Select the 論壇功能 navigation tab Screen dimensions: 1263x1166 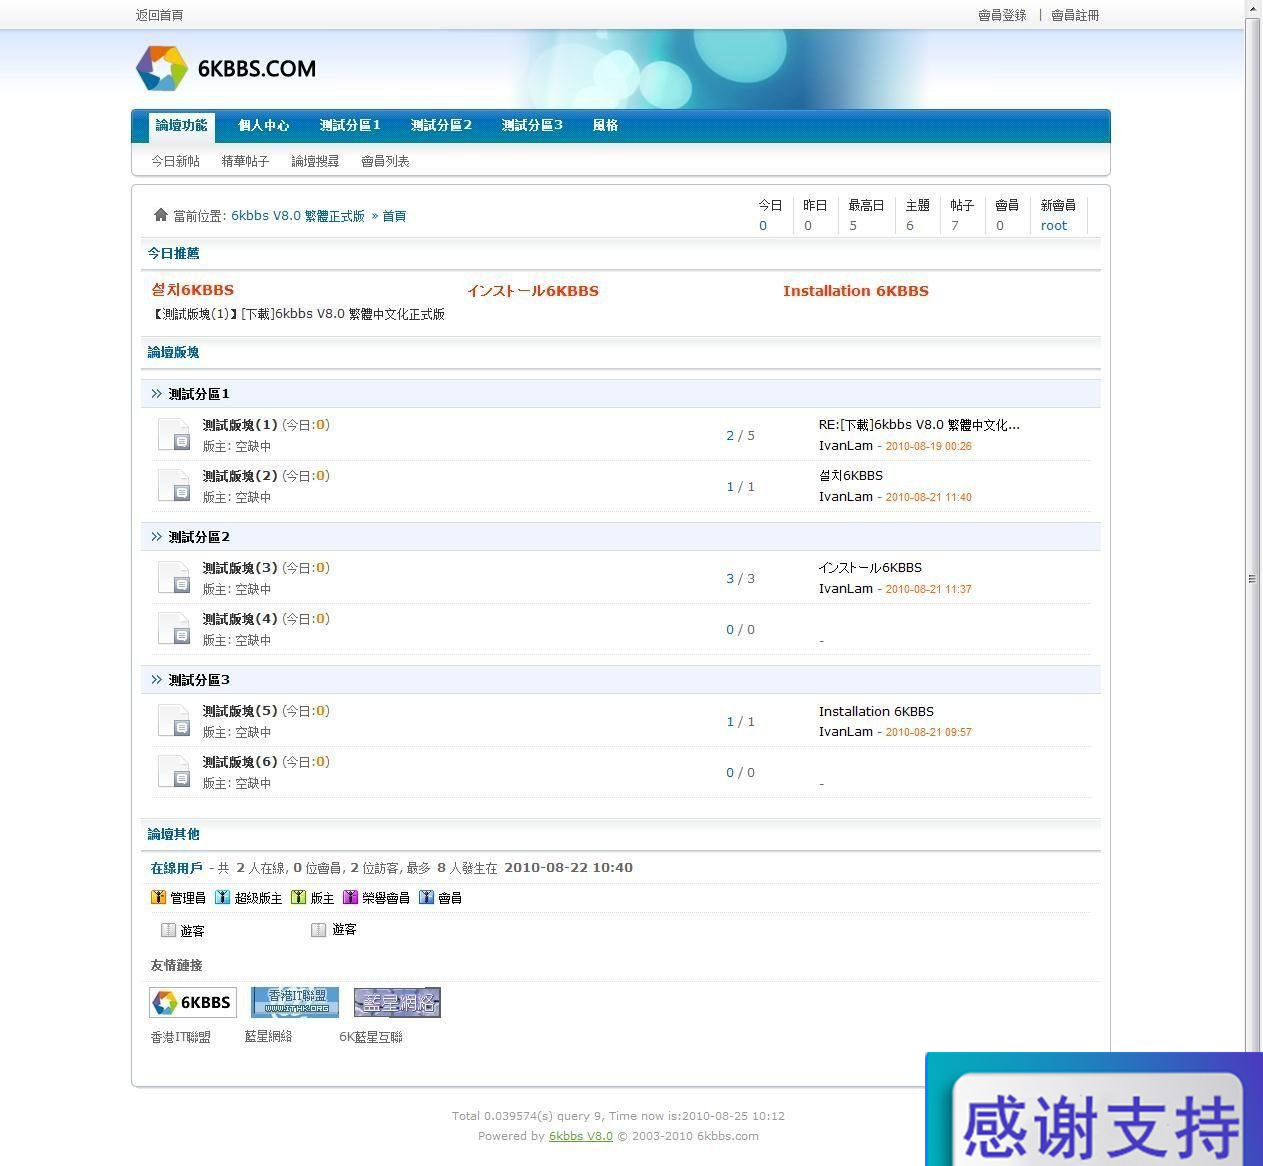coord(181,126)
